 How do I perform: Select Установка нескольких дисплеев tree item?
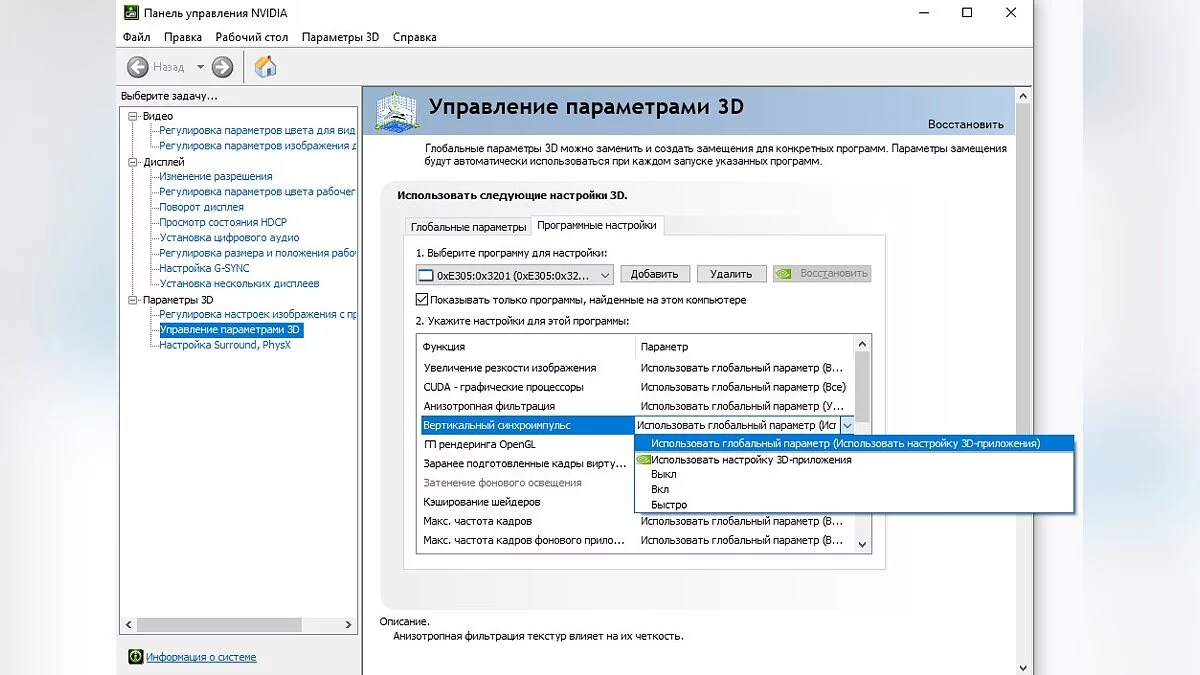pos(239,284)
